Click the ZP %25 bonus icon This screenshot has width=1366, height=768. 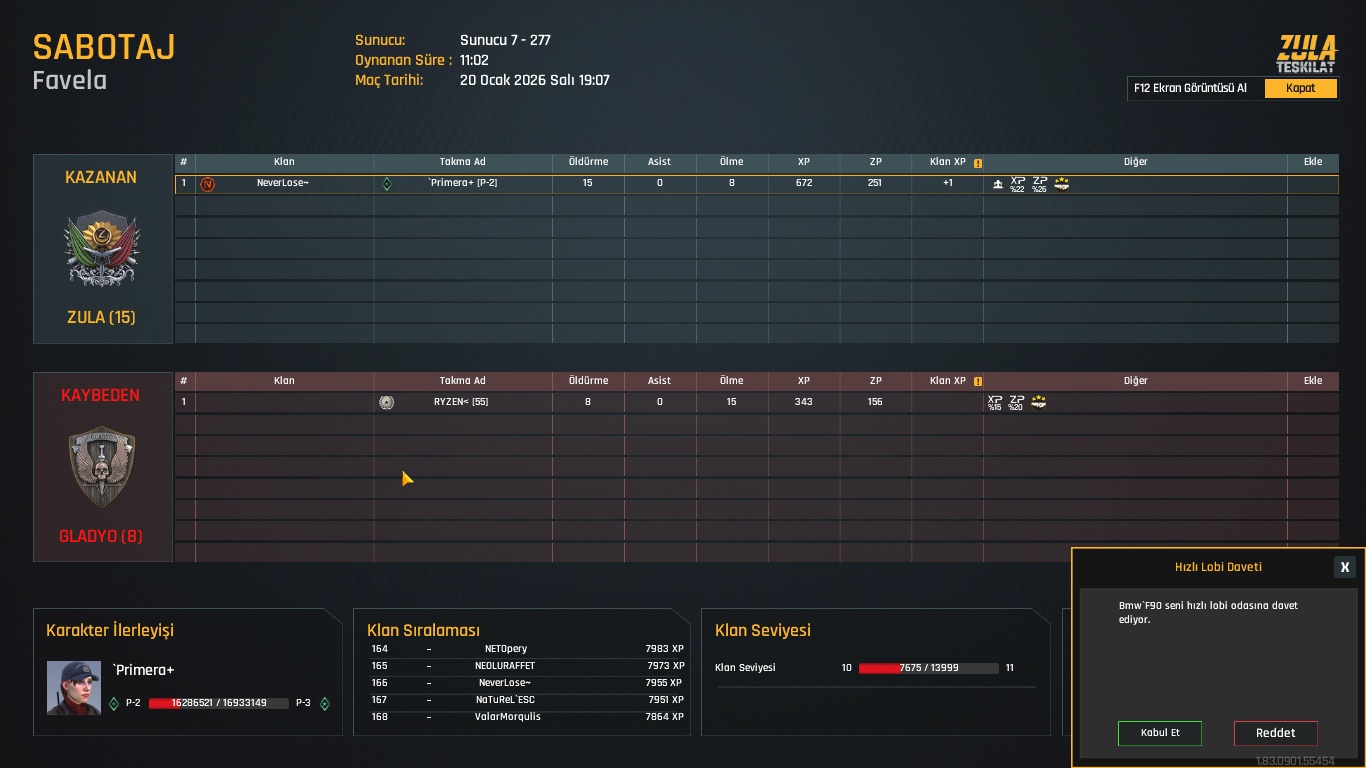pyautogui.click(x=1040, y=184)
